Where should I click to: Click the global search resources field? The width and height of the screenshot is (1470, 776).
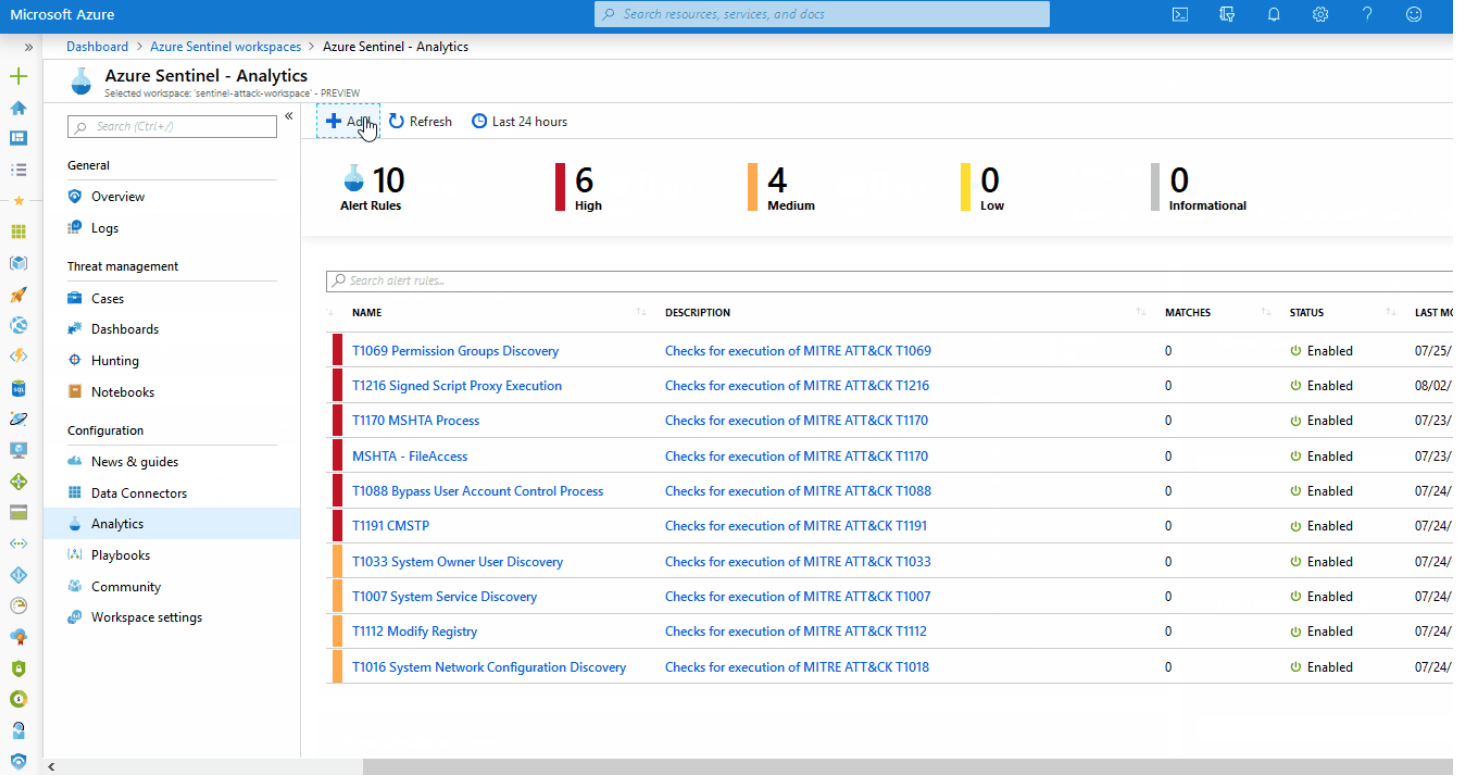[822, 14]
